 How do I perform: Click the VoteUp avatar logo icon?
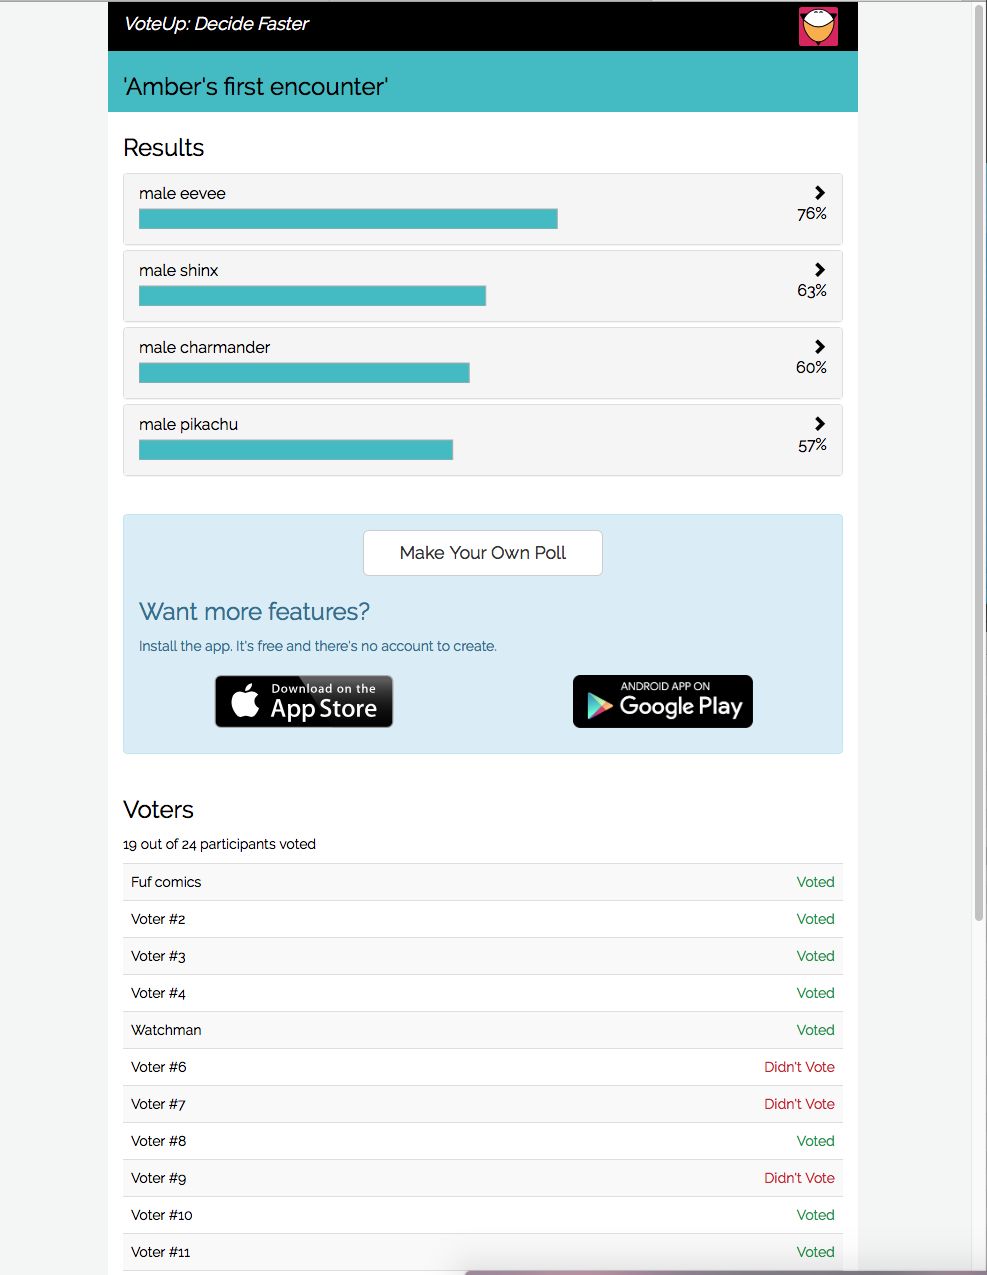coord(818,26)
